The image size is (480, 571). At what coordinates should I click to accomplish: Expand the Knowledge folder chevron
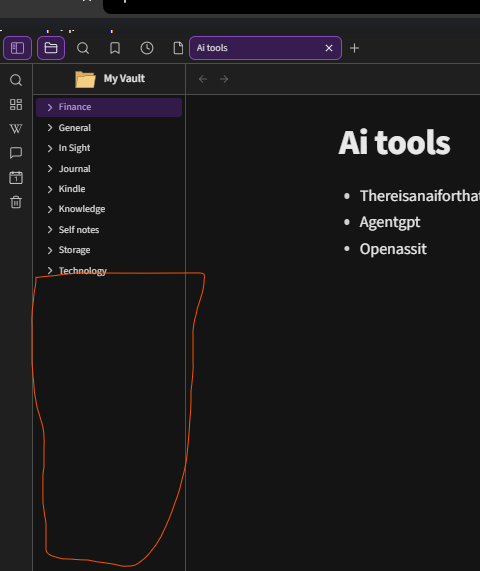point(50,209)
